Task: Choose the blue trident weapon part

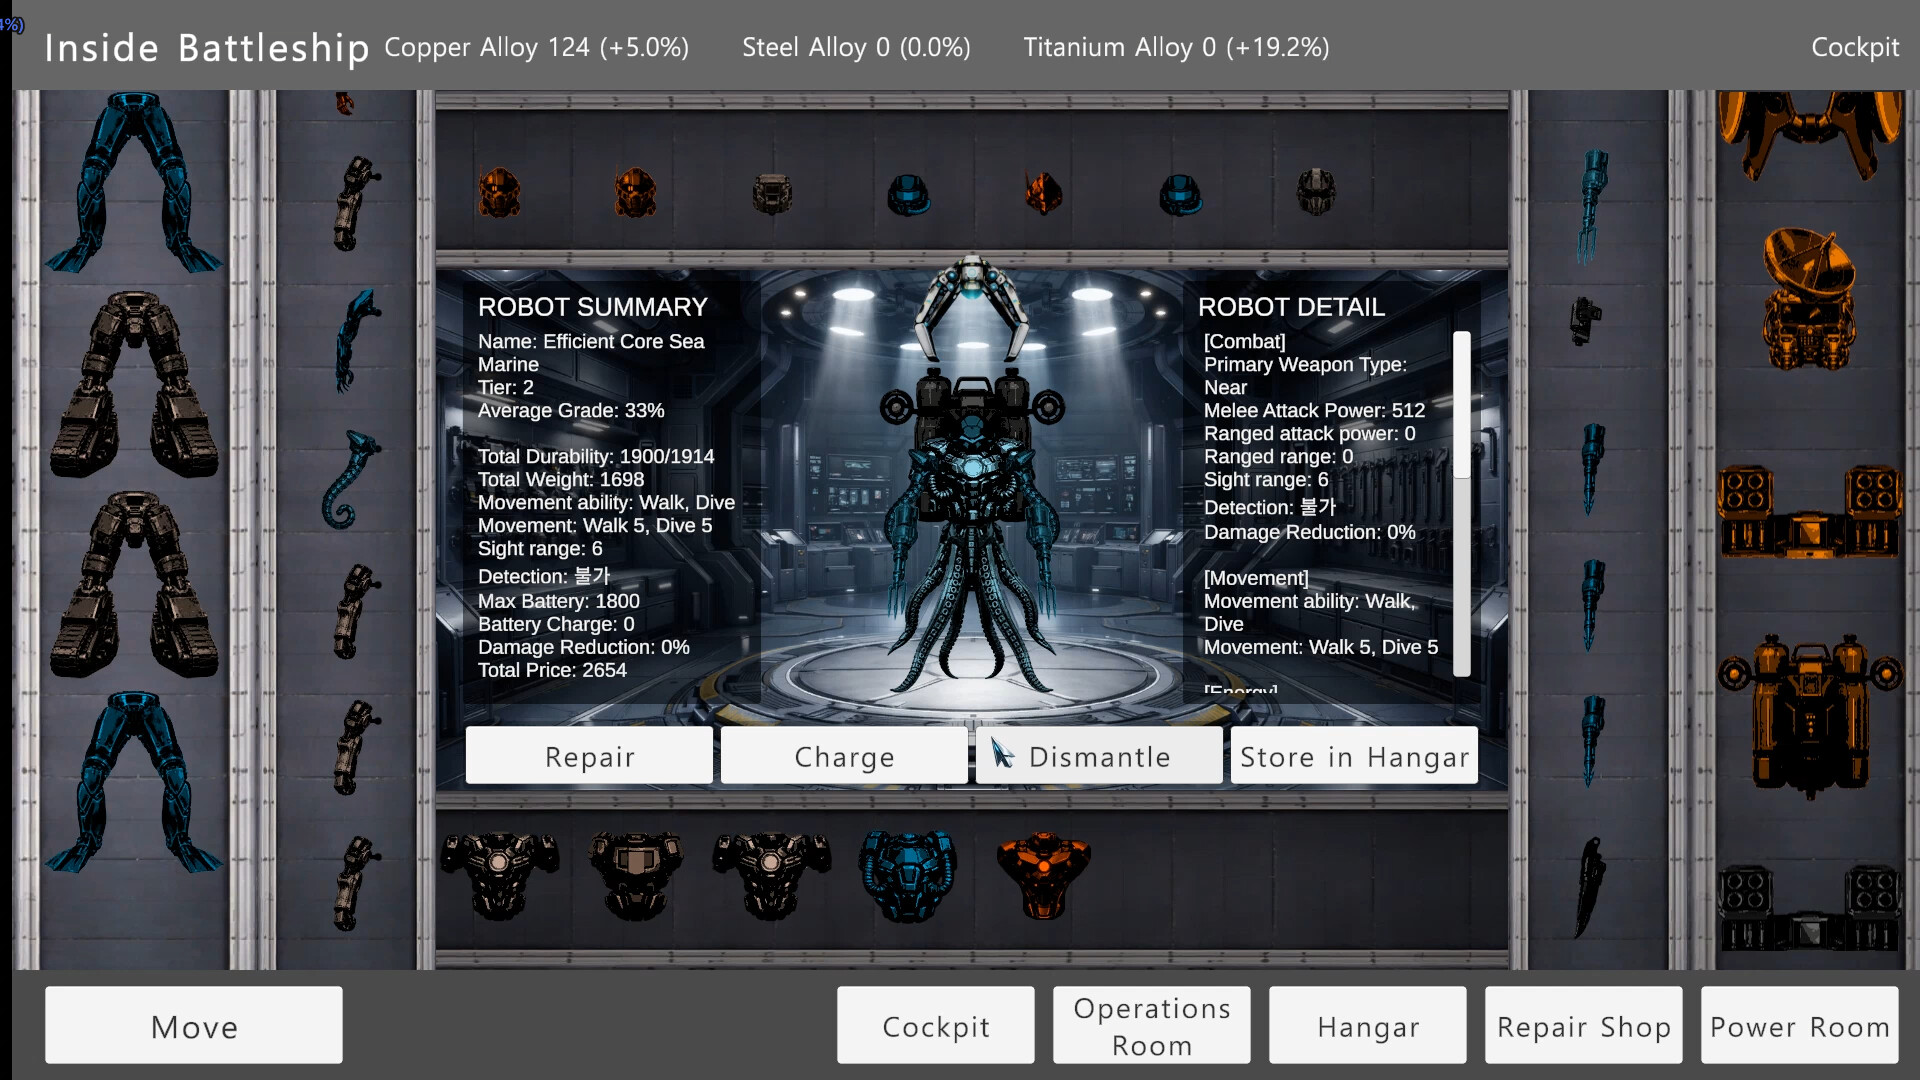Action: tap(1591, 206)
